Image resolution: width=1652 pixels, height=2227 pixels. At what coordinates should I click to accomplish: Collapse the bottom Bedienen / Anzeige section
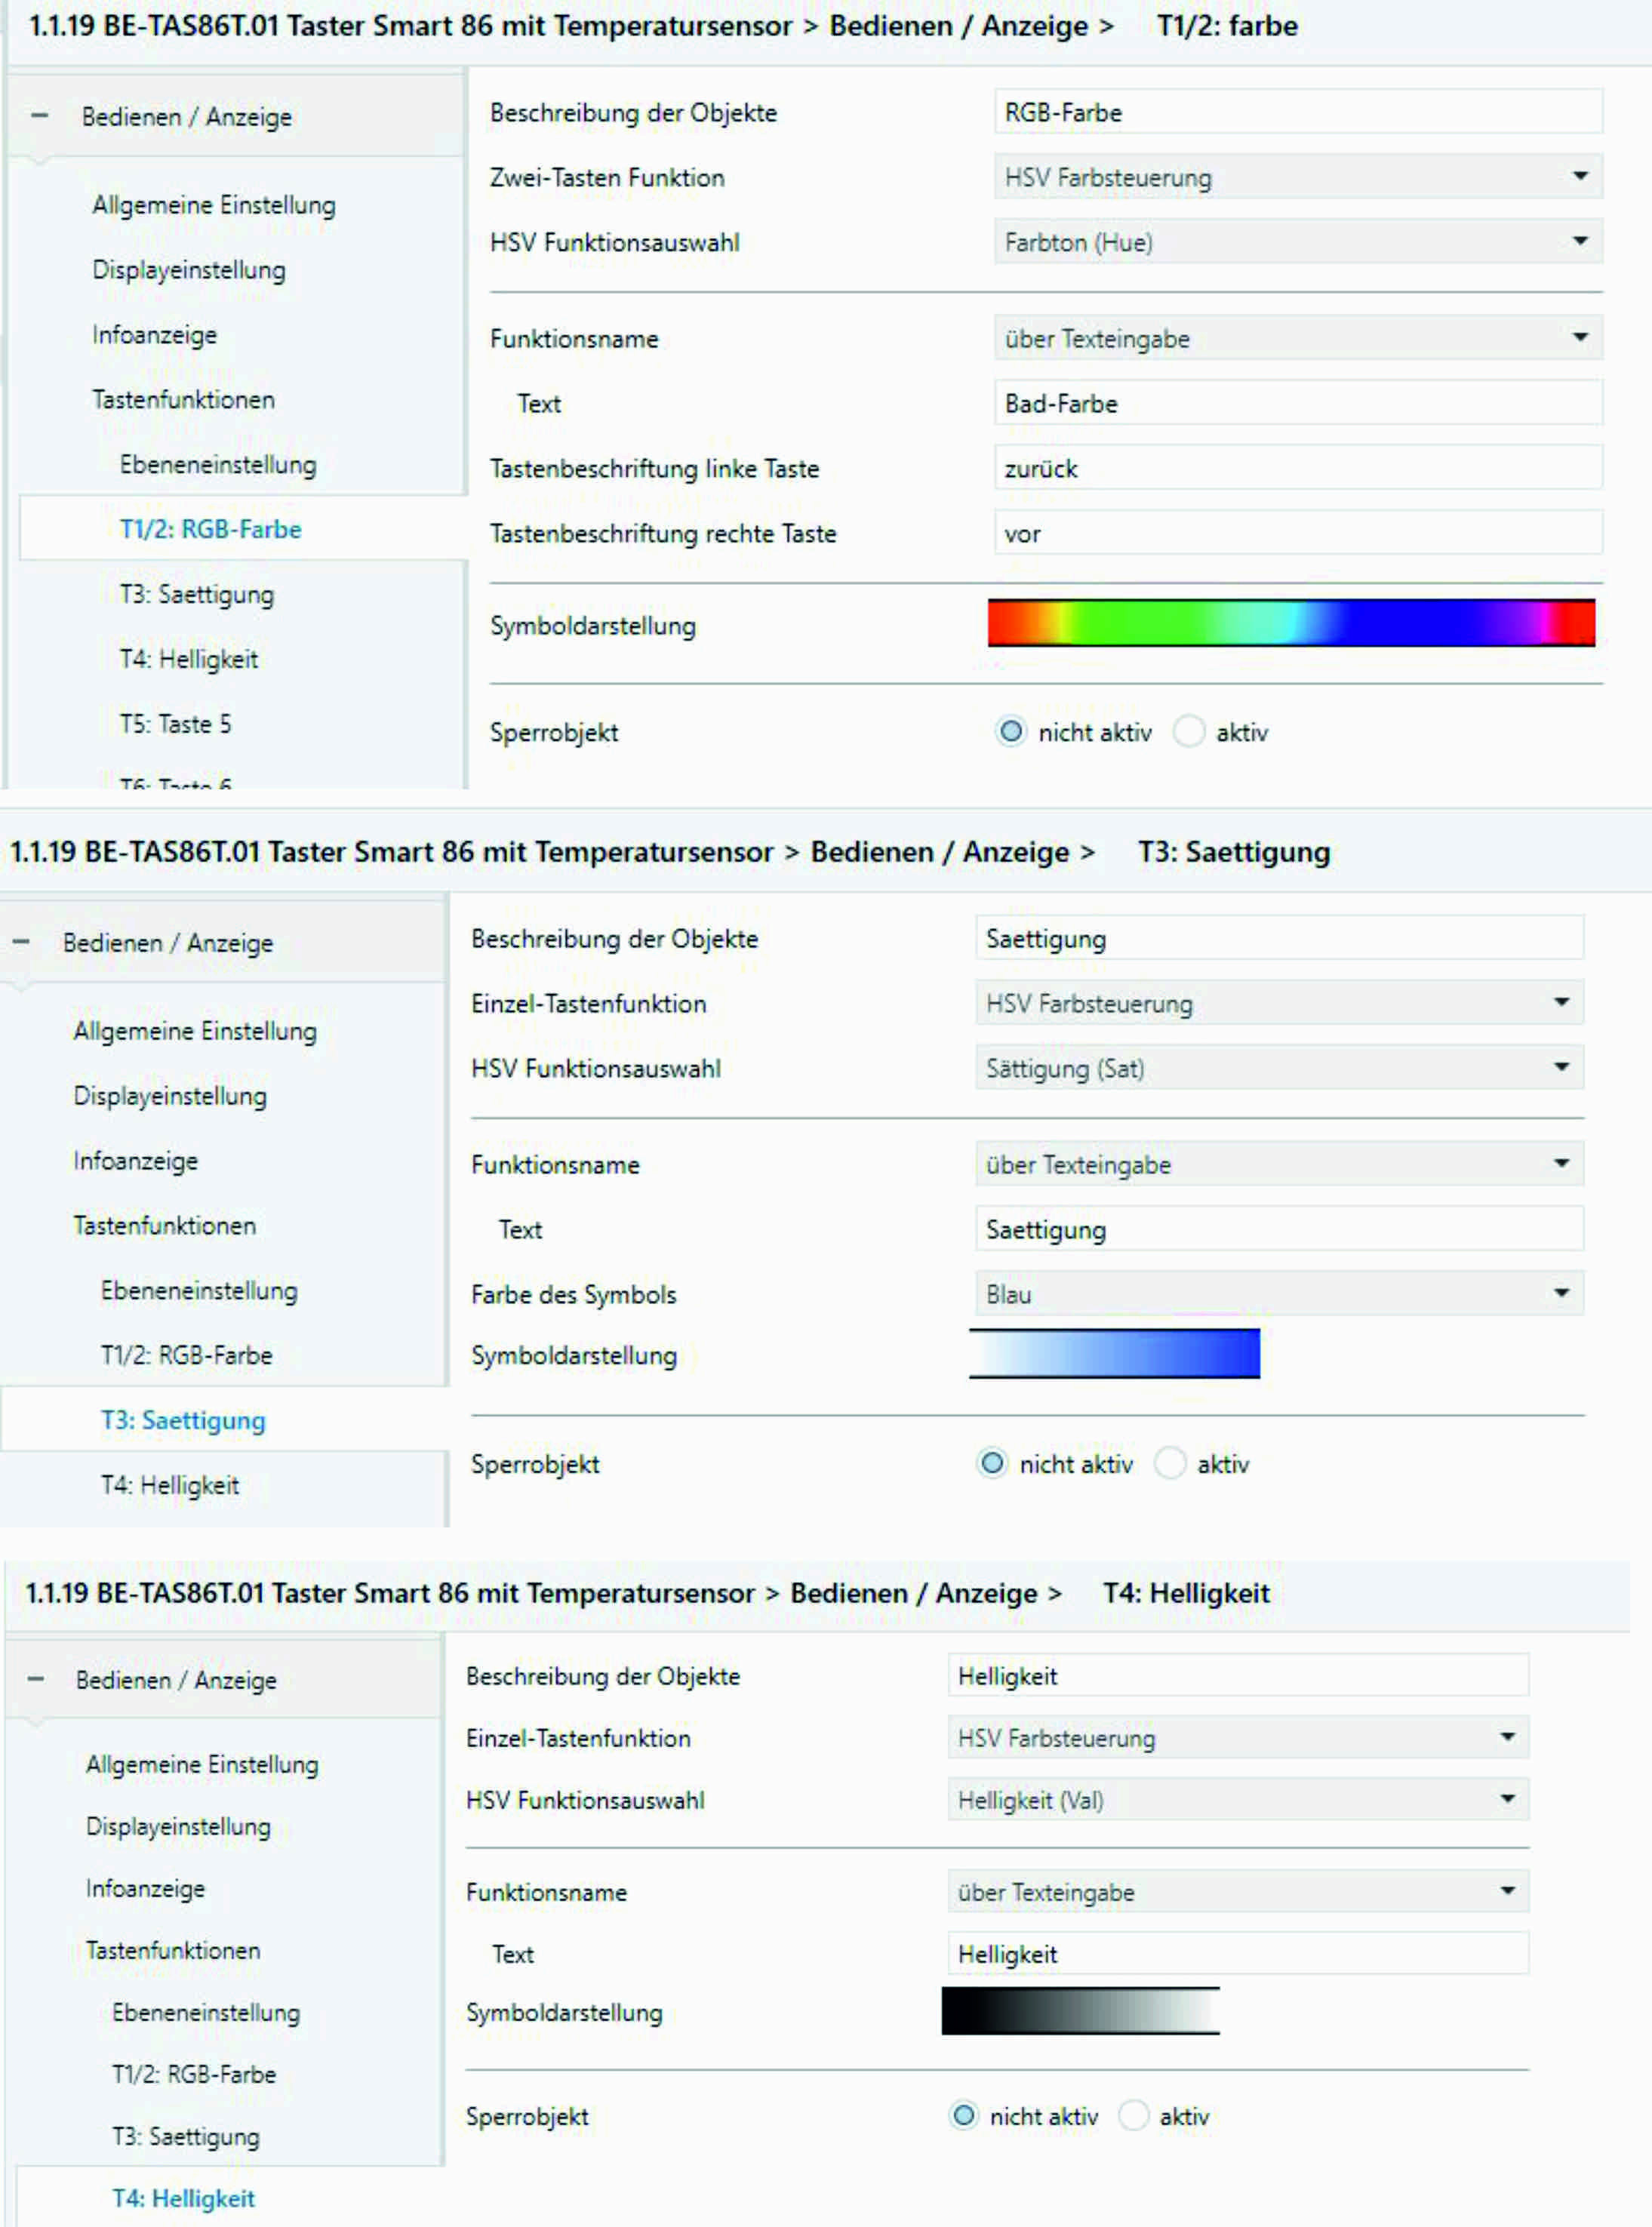(36, 1679)
